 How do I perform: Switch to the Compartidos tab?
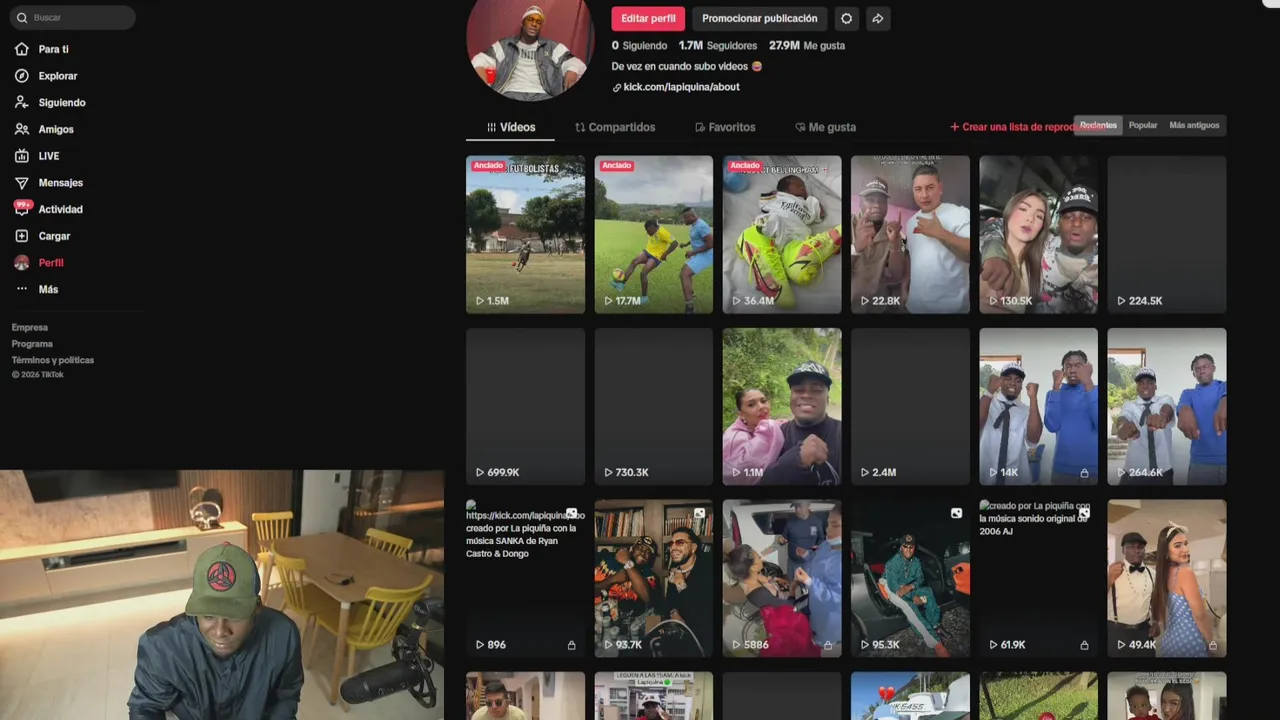tap(615, 127)
